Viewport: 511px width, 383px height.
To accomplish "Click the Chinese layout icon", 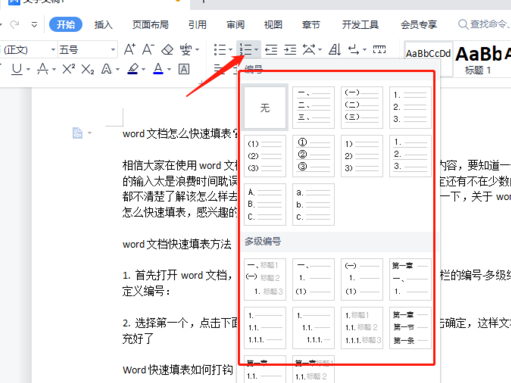I will click(309, 50).
